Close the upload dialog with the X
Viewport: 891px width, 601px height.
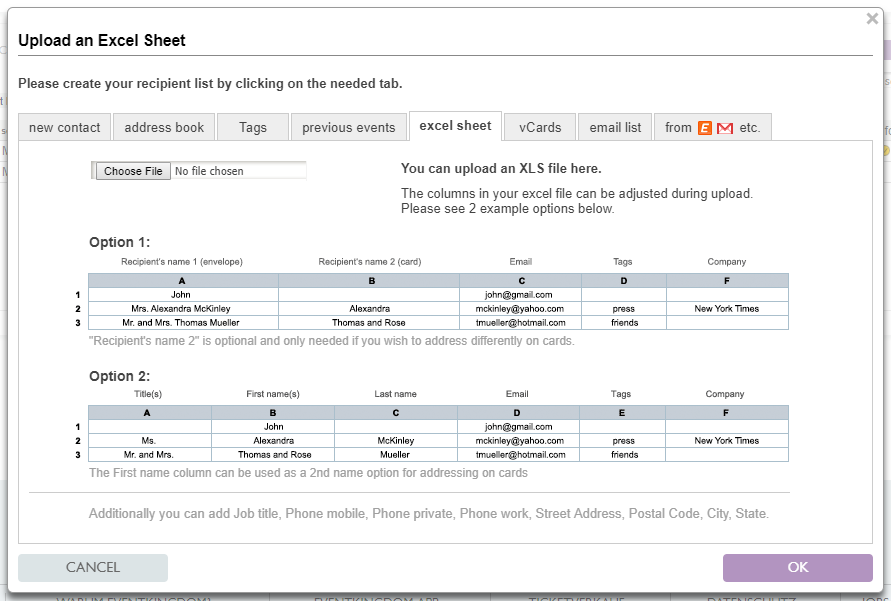pyautogui.click(x=871, y=18)
